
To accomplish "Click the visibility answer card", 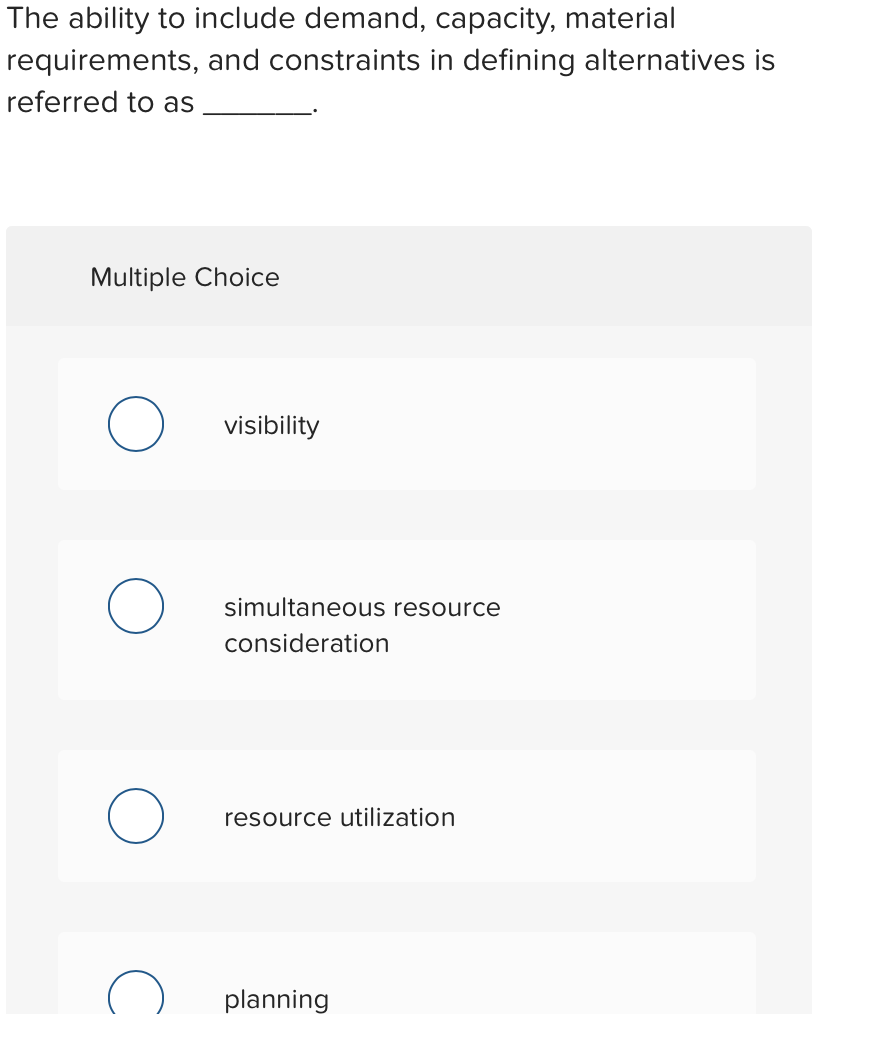I will click(407, 424).
